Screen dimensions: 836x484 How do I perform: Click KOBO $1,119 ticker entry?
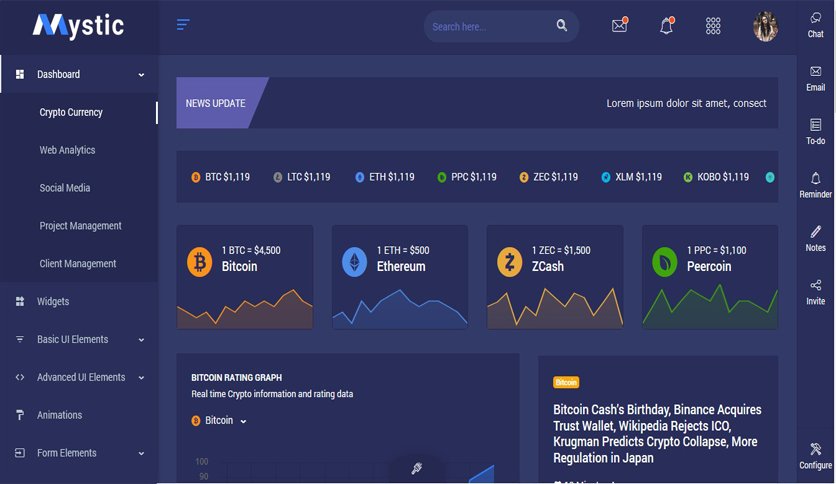716,177
